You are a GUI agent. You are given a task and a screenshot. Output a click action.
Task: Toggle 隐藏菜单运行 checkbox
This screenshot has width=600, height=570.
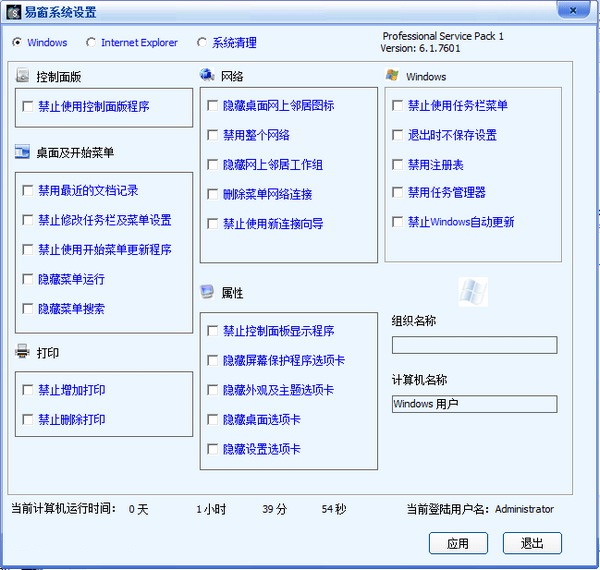point(28,279)
